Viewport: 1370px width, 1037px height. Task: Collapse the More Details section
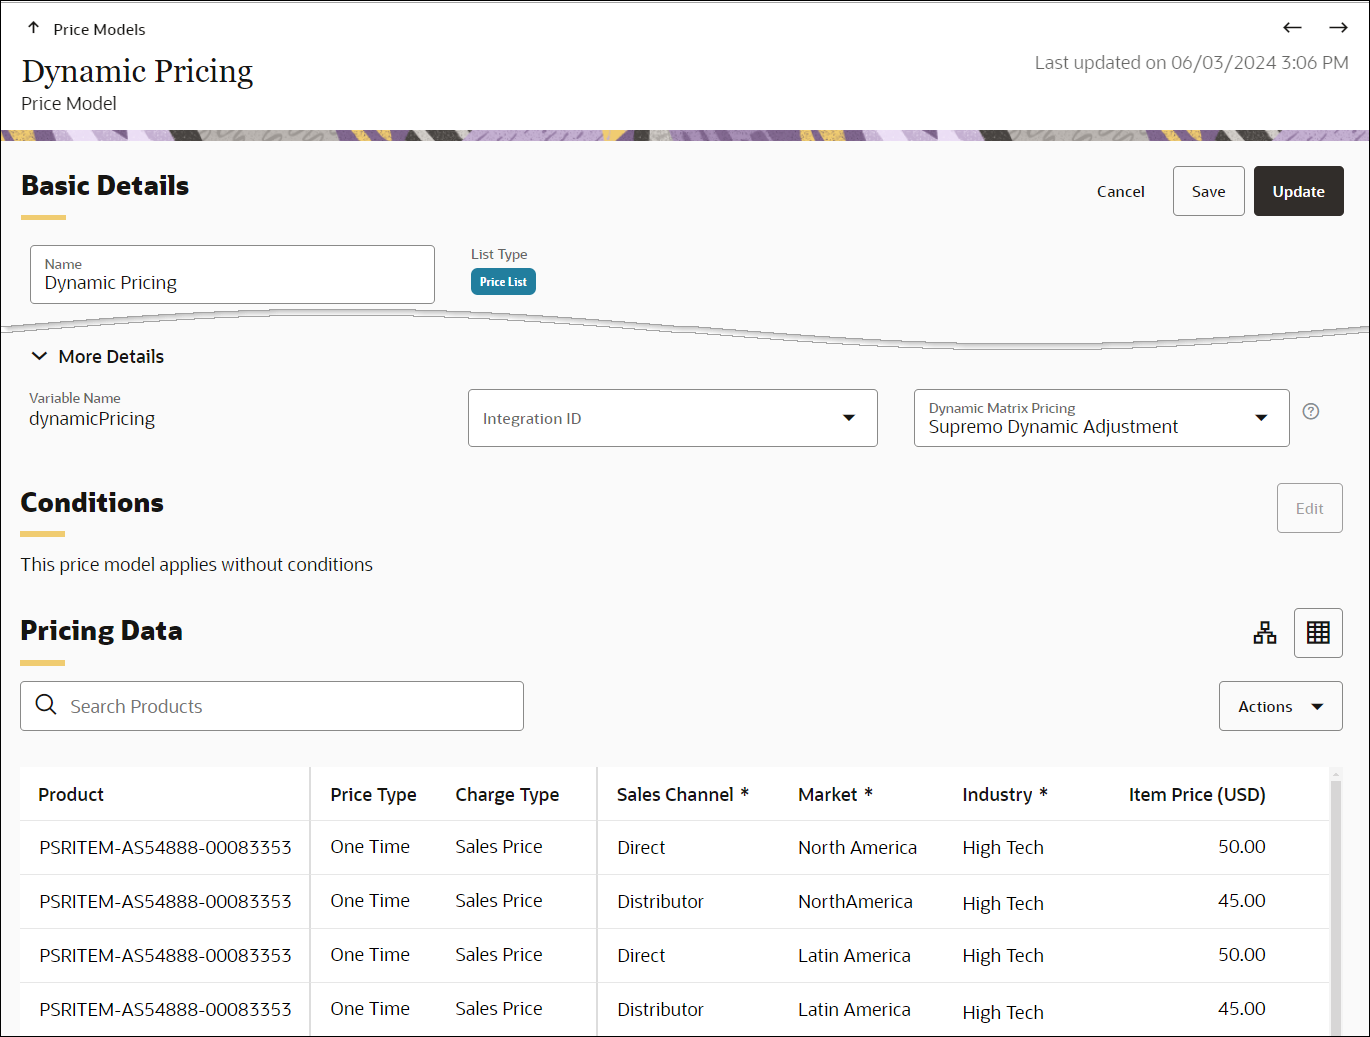coord(39,355)
